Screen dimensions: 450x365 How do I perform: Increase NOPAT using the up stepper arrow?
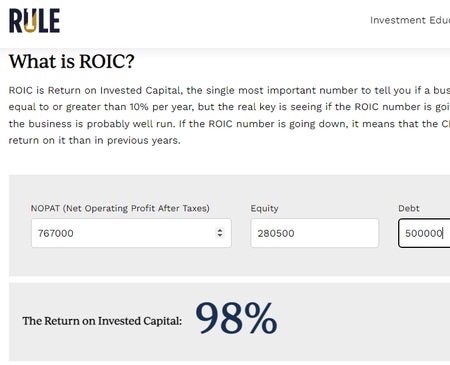(x=220, y=230)
